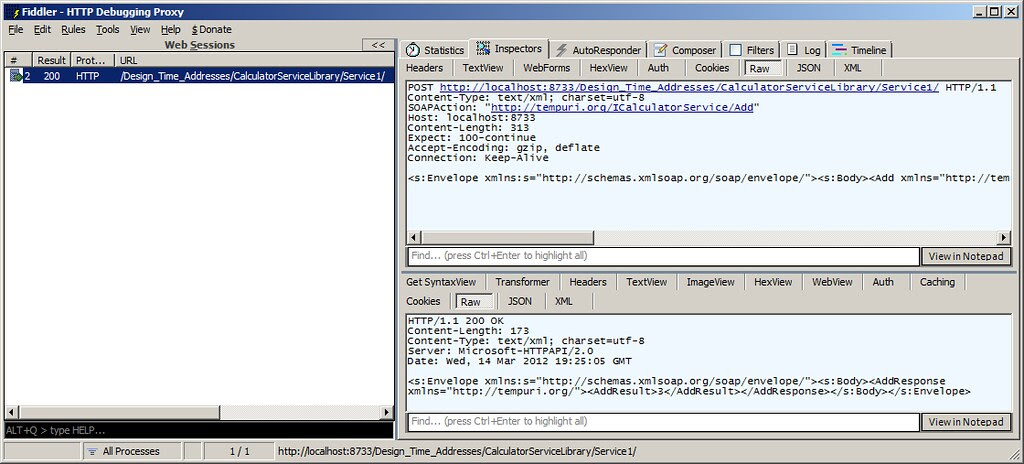The image size is (1024, 464).
Task: Open the response Caching tab
Action: (937, 282)
